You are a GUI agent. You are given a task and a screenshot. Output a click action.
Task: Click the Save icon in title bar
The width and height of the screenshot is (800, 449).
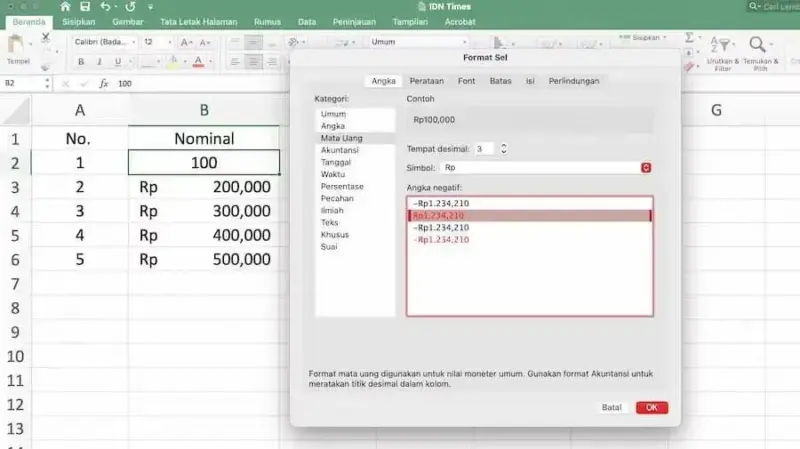point(84,6)
